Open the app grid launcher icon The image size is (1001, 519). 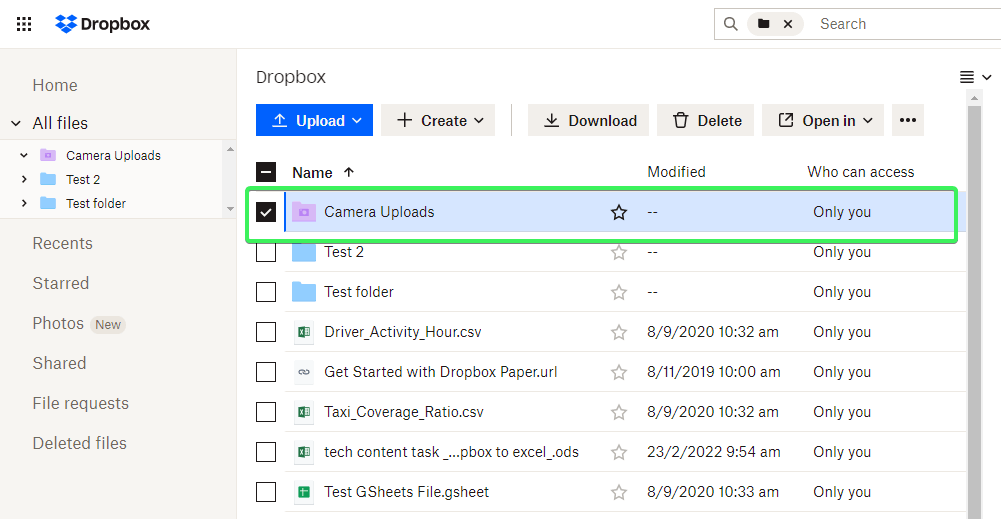click(x=24, y=24)
